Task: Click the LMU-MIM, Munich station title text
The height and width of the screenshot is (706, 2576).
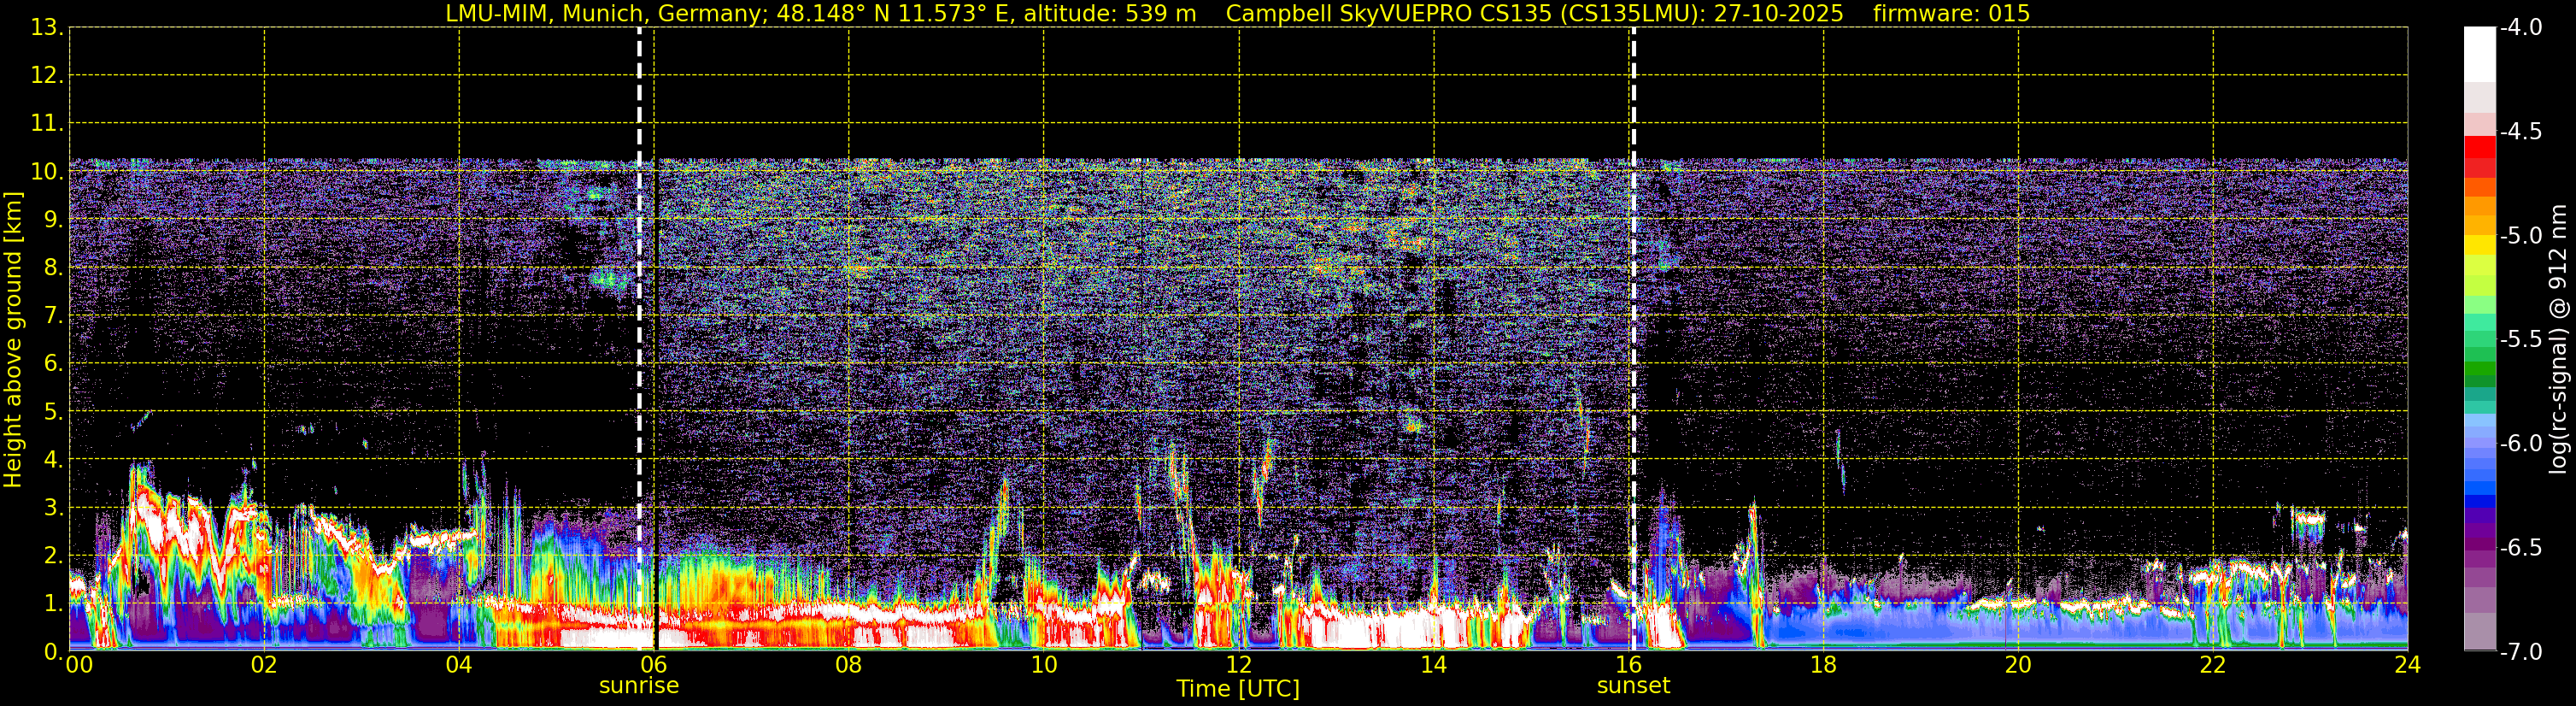Action: (550, 14)
